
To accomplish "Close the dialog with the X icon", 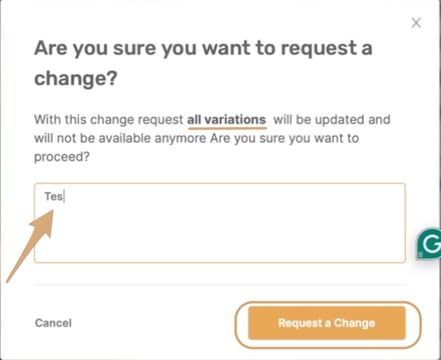I will (416, 23).
